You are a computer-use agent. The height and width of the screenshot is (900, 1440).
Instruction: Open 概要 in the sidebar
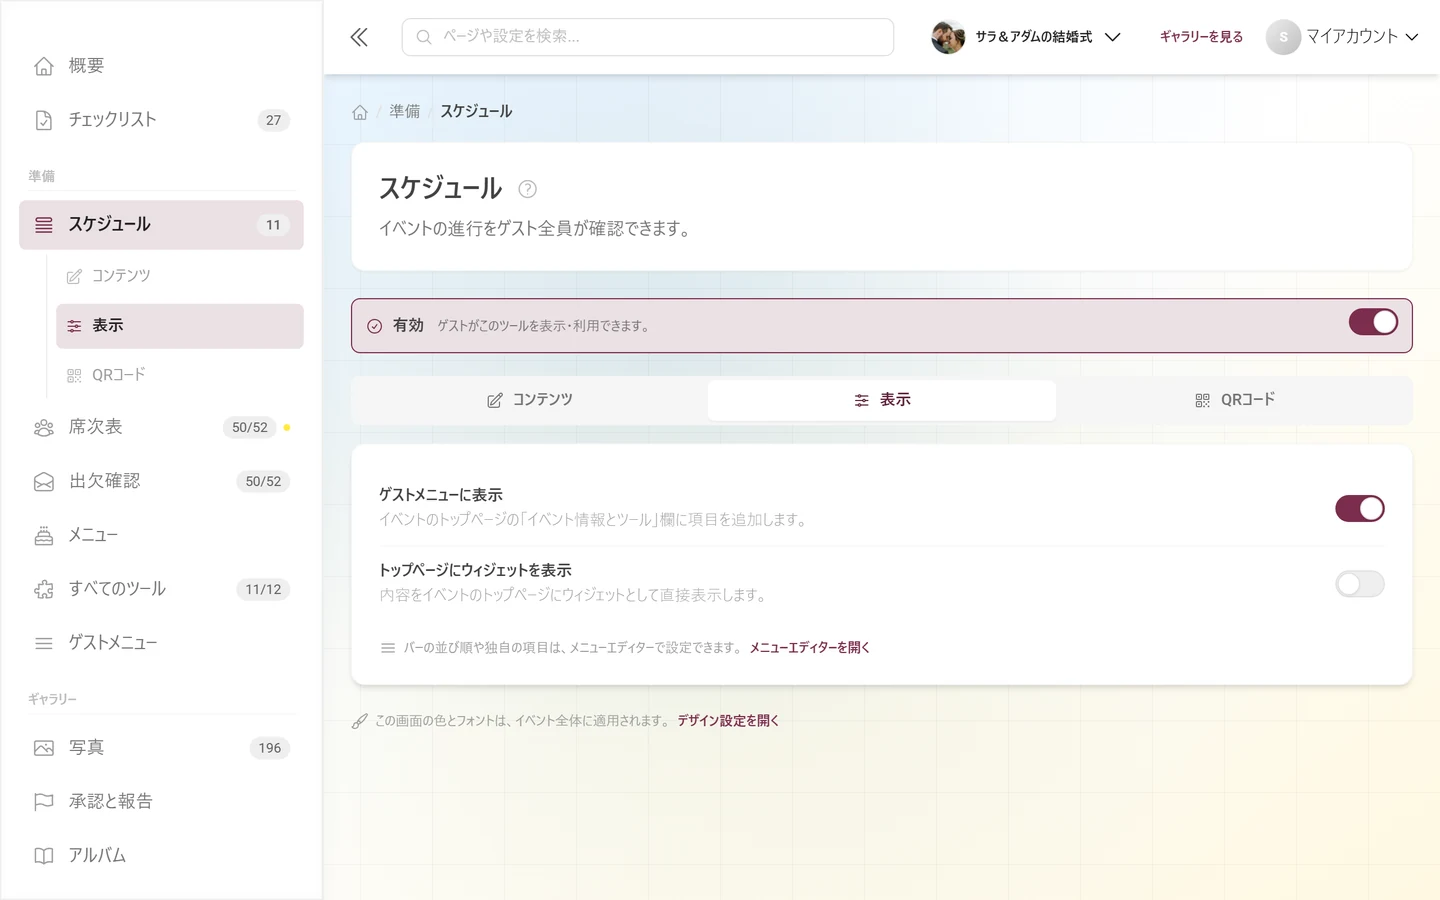click(161, 66)
